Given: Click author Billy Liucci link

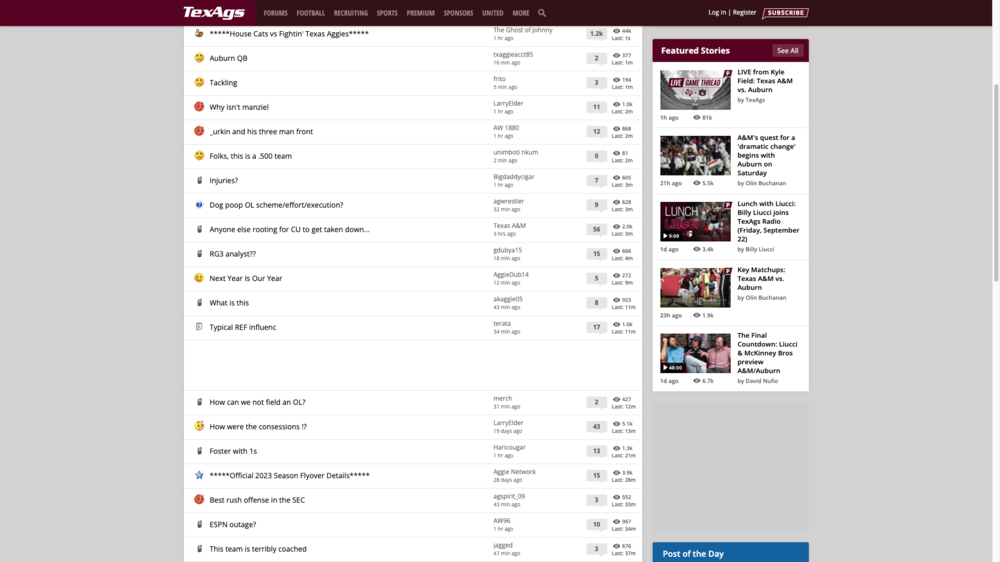Looking at the screenshot, I should 760,249.
